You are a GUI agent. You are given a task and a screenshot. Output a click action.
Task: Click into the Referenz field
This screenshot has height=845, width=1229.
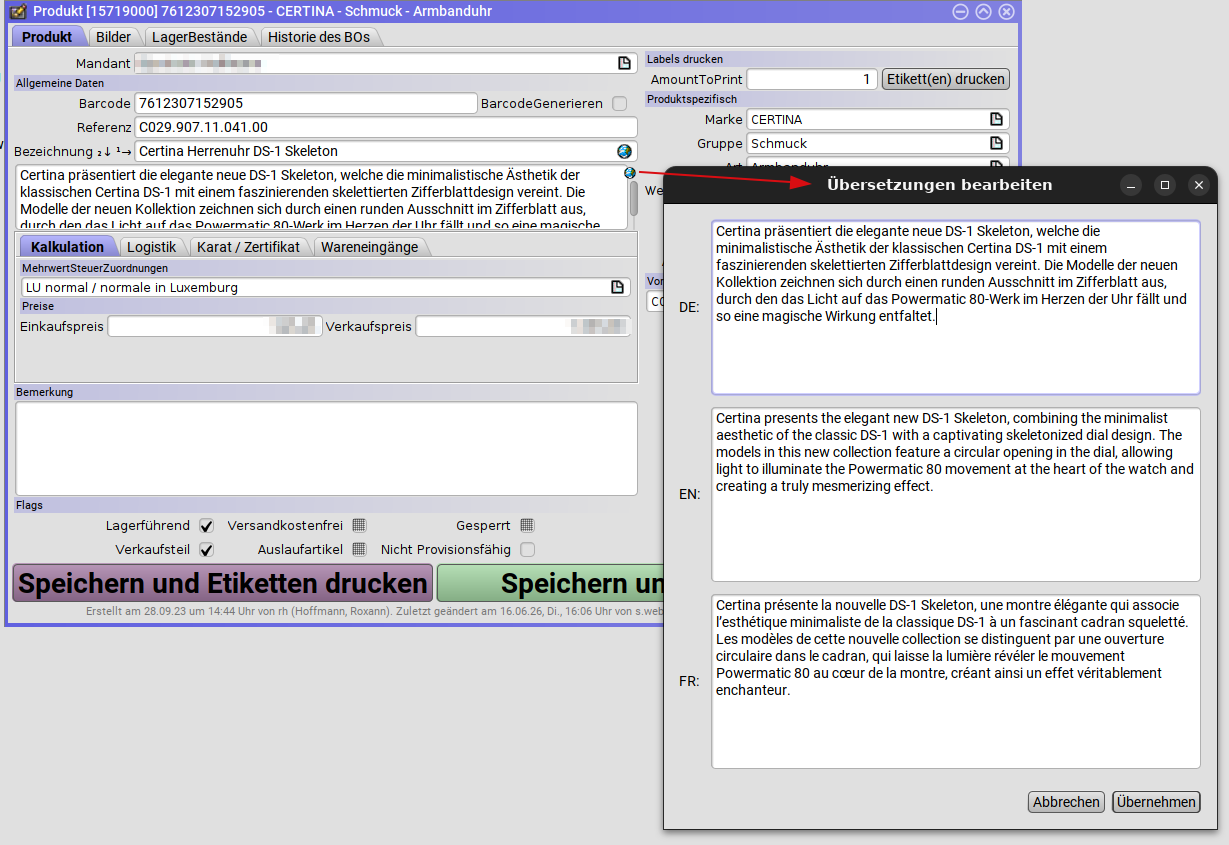[x=386, y=127]
